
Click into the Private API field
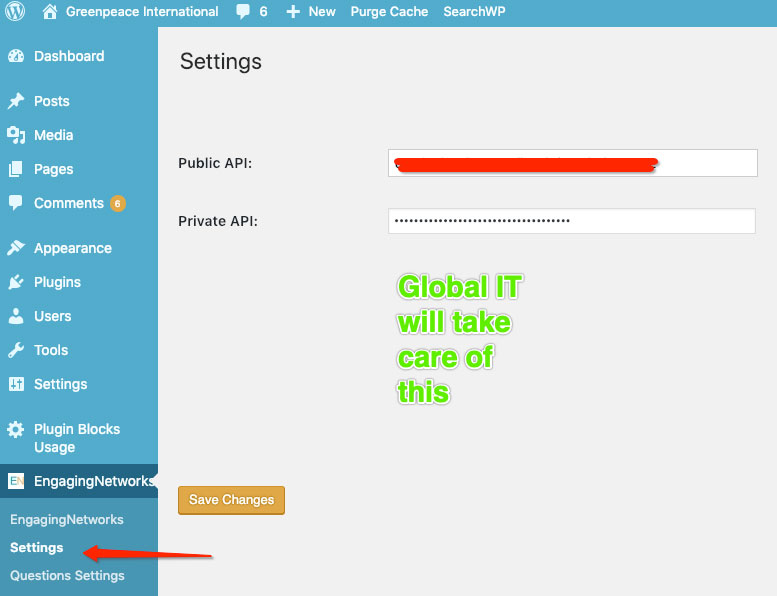pos(572,221)
